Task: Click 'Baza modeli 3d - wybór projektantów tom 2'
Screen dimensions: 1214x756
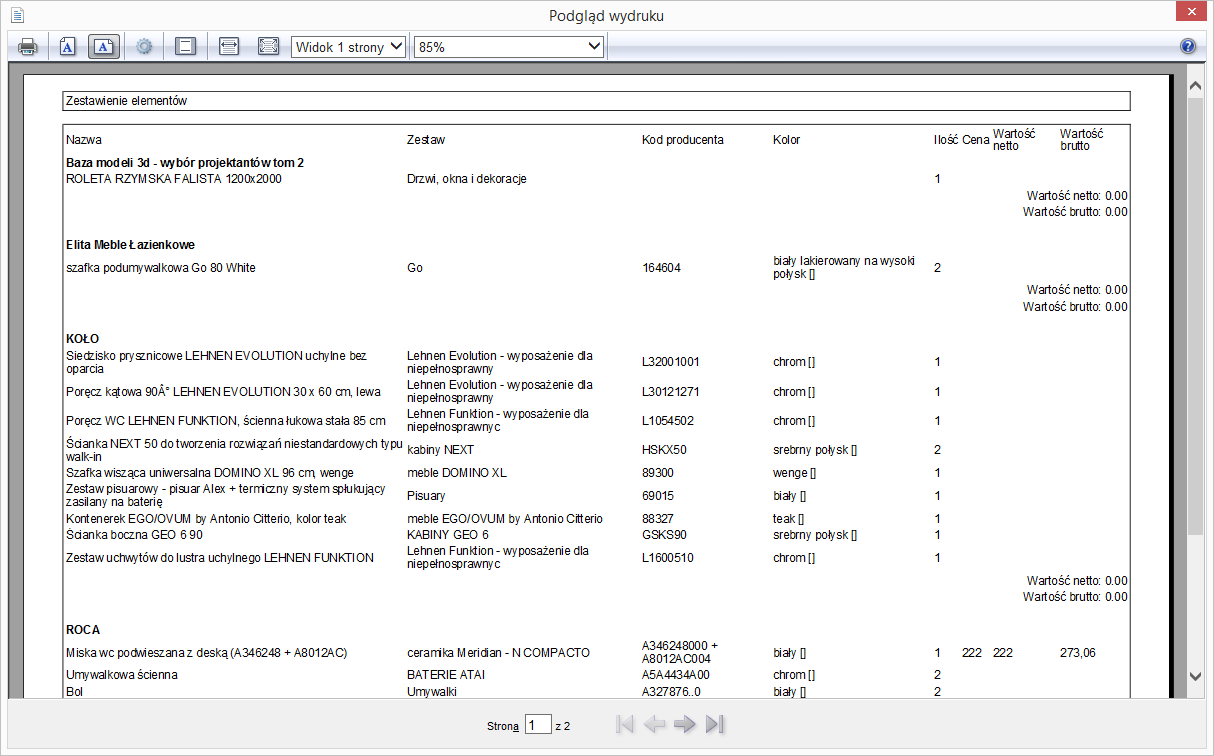Action: coord(185,162)
